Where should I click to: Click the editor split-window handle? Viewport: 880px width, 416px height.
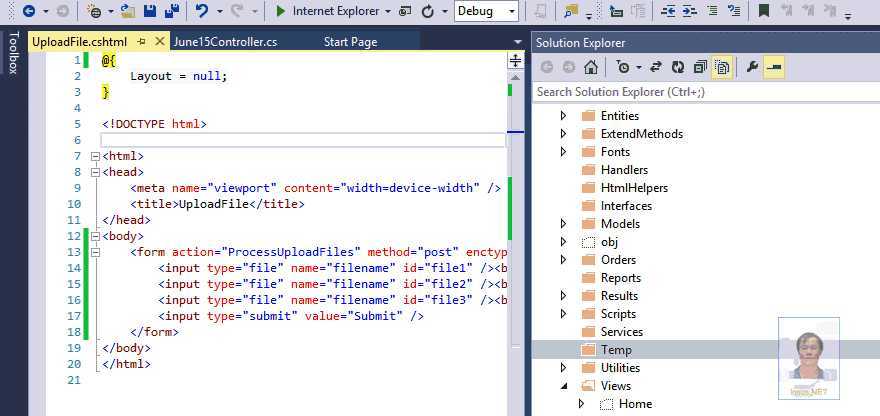pos(515,61)
